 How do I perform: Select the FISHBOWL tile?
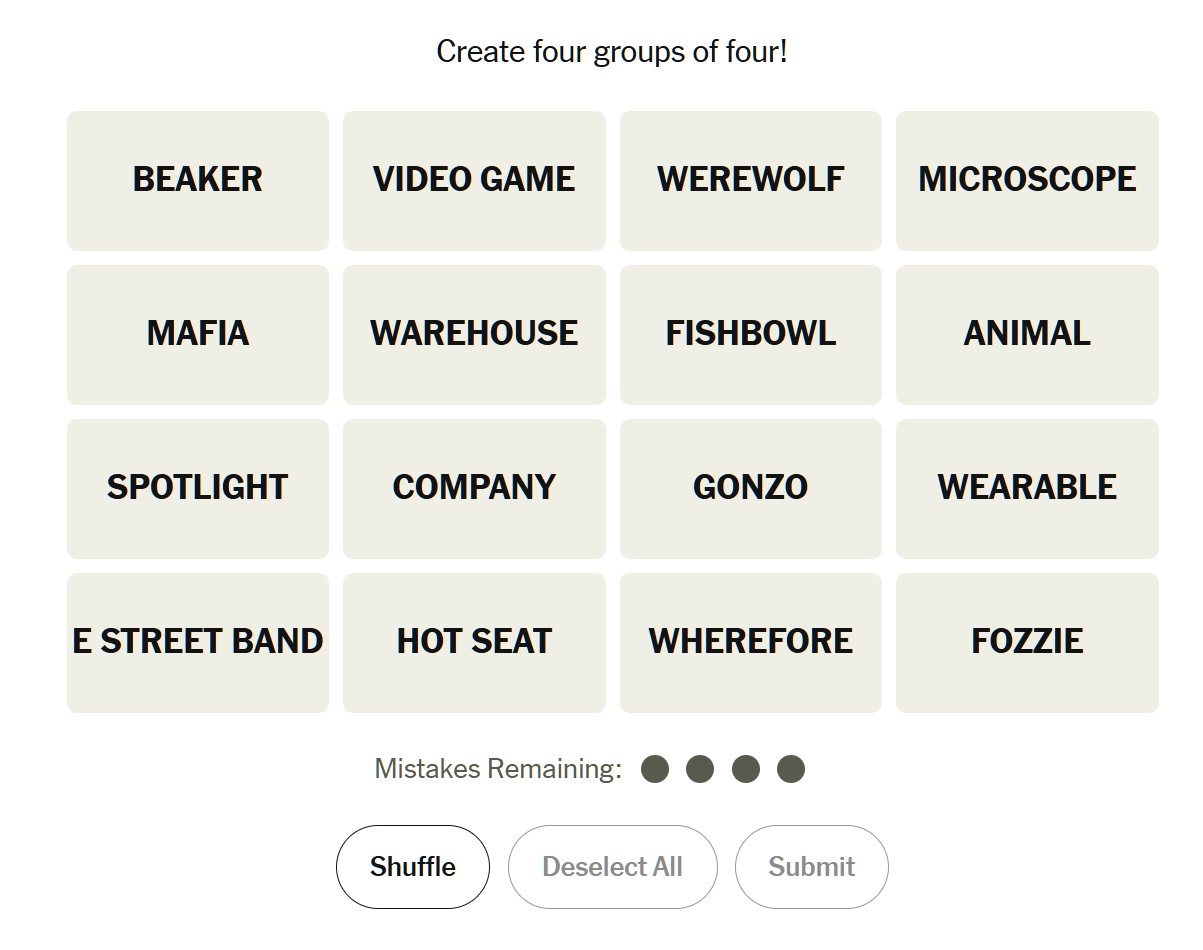click(751, 334)
